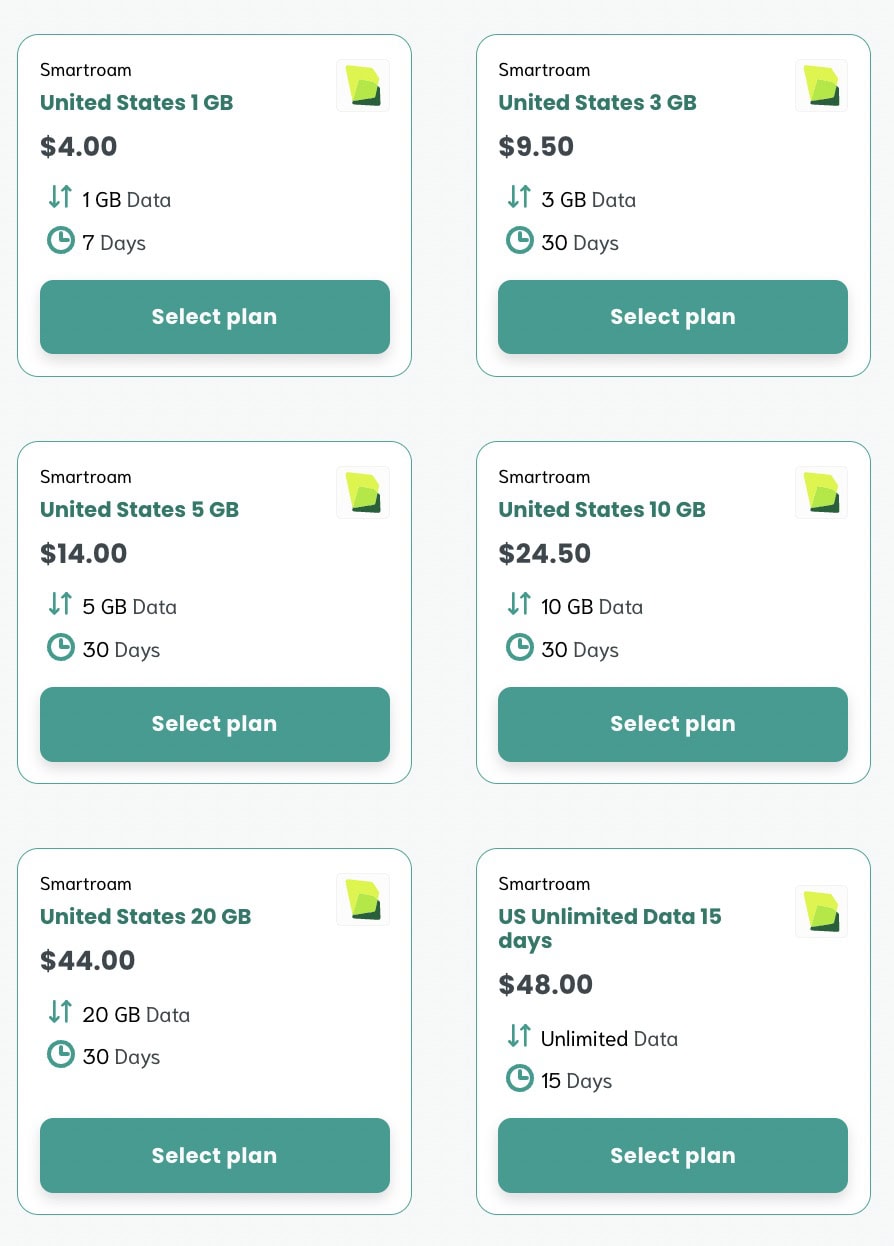Click the $44.00 price on the 20 GB plan
Viewport: 894px width, 1246px height.
point(87,960)
